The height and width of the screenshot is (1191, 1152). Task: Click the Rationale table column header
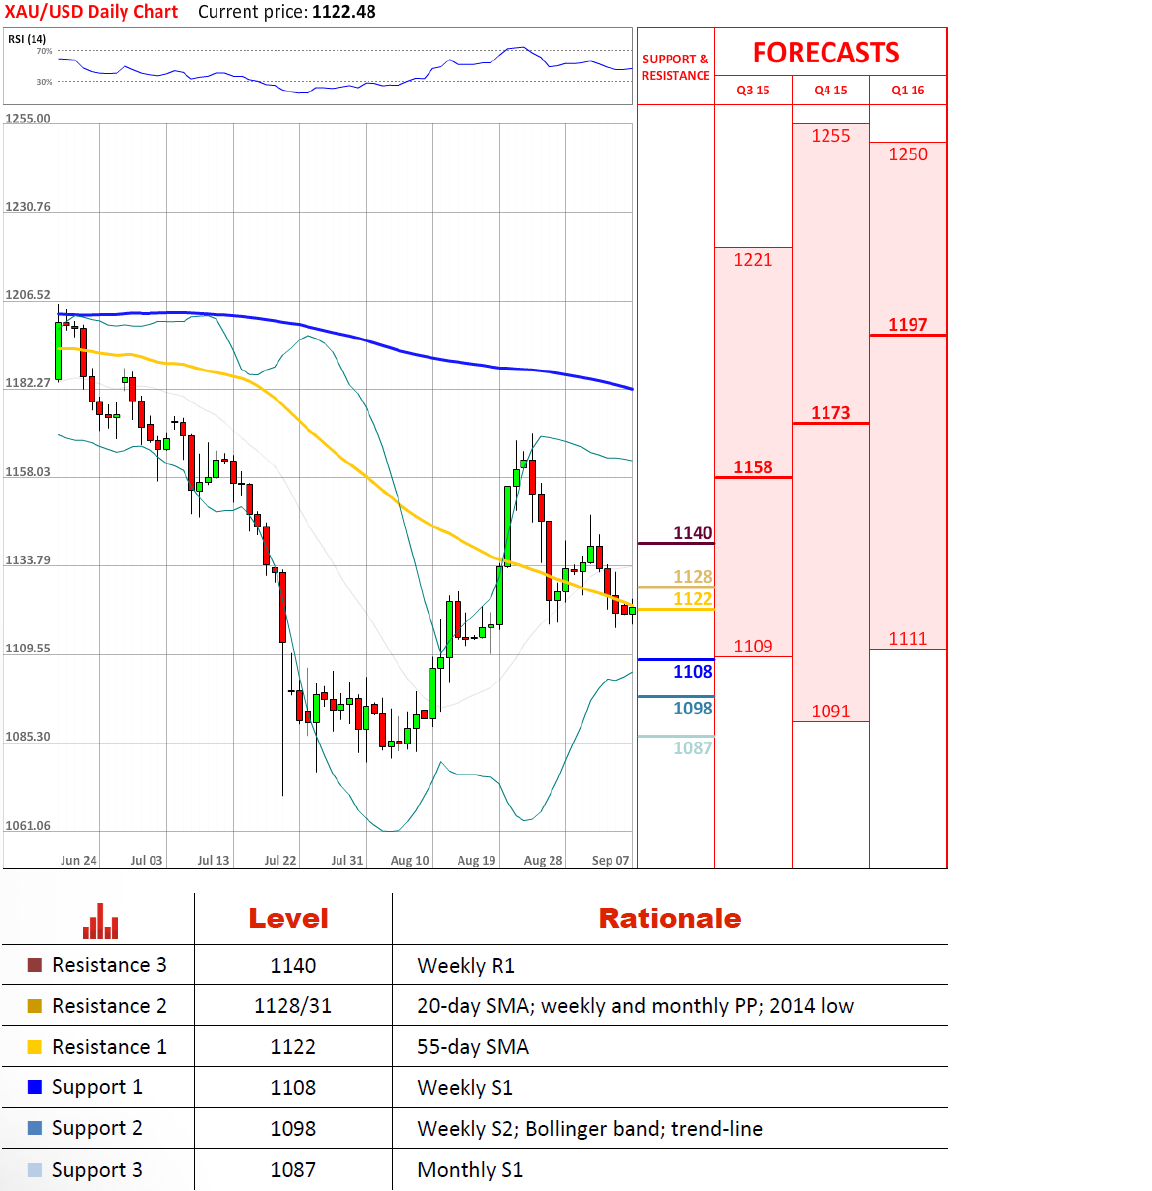pyautogui.click(x=670, y=918)
